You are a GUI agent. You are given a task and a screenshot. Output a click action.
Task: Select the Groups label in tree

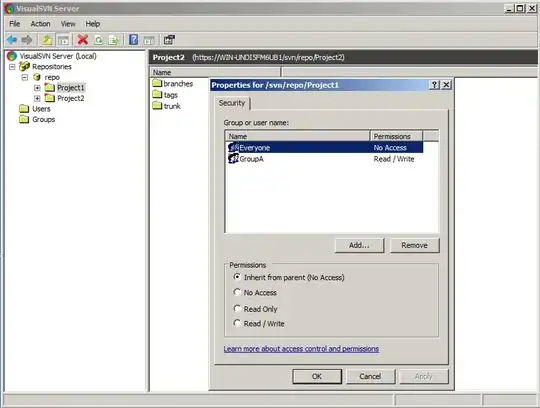(x=44, y=119)
